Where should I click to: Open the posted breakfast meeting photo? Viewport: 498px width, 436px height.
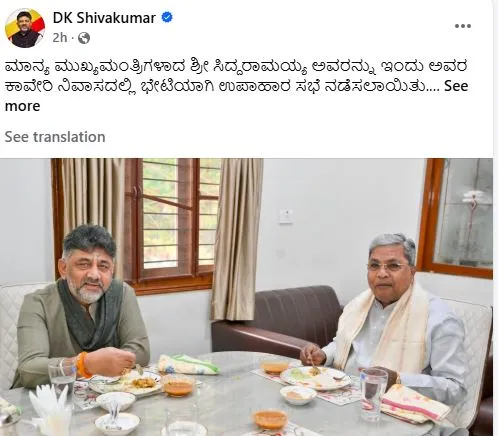coord(246,297)
